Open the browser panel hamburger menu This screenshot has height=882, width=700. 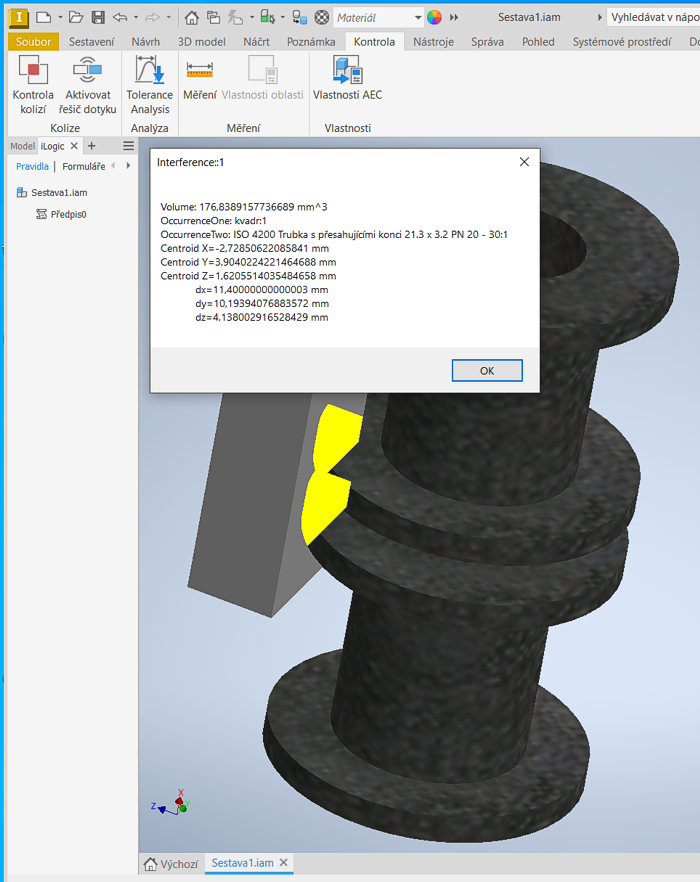click(128, 146)
